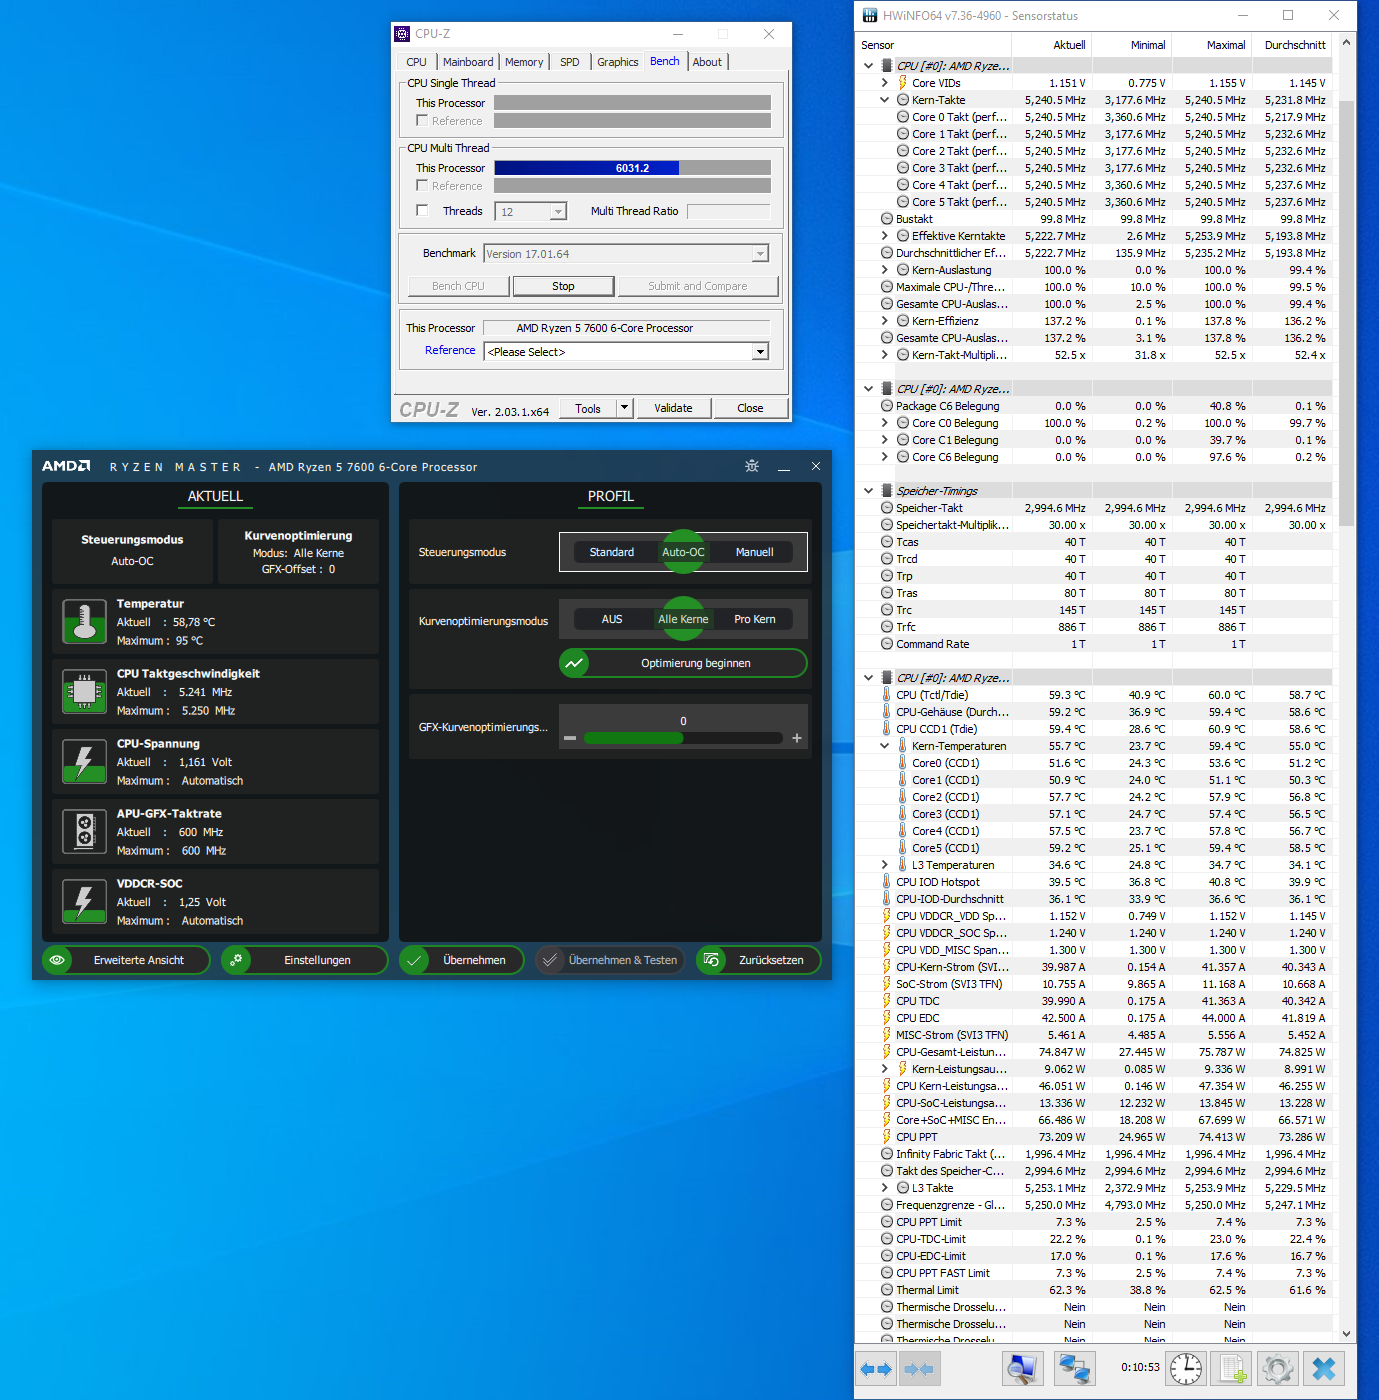Select Auto-OC control mode
This screenshot has height=1400, width=1379.
(x=683, y=552)
